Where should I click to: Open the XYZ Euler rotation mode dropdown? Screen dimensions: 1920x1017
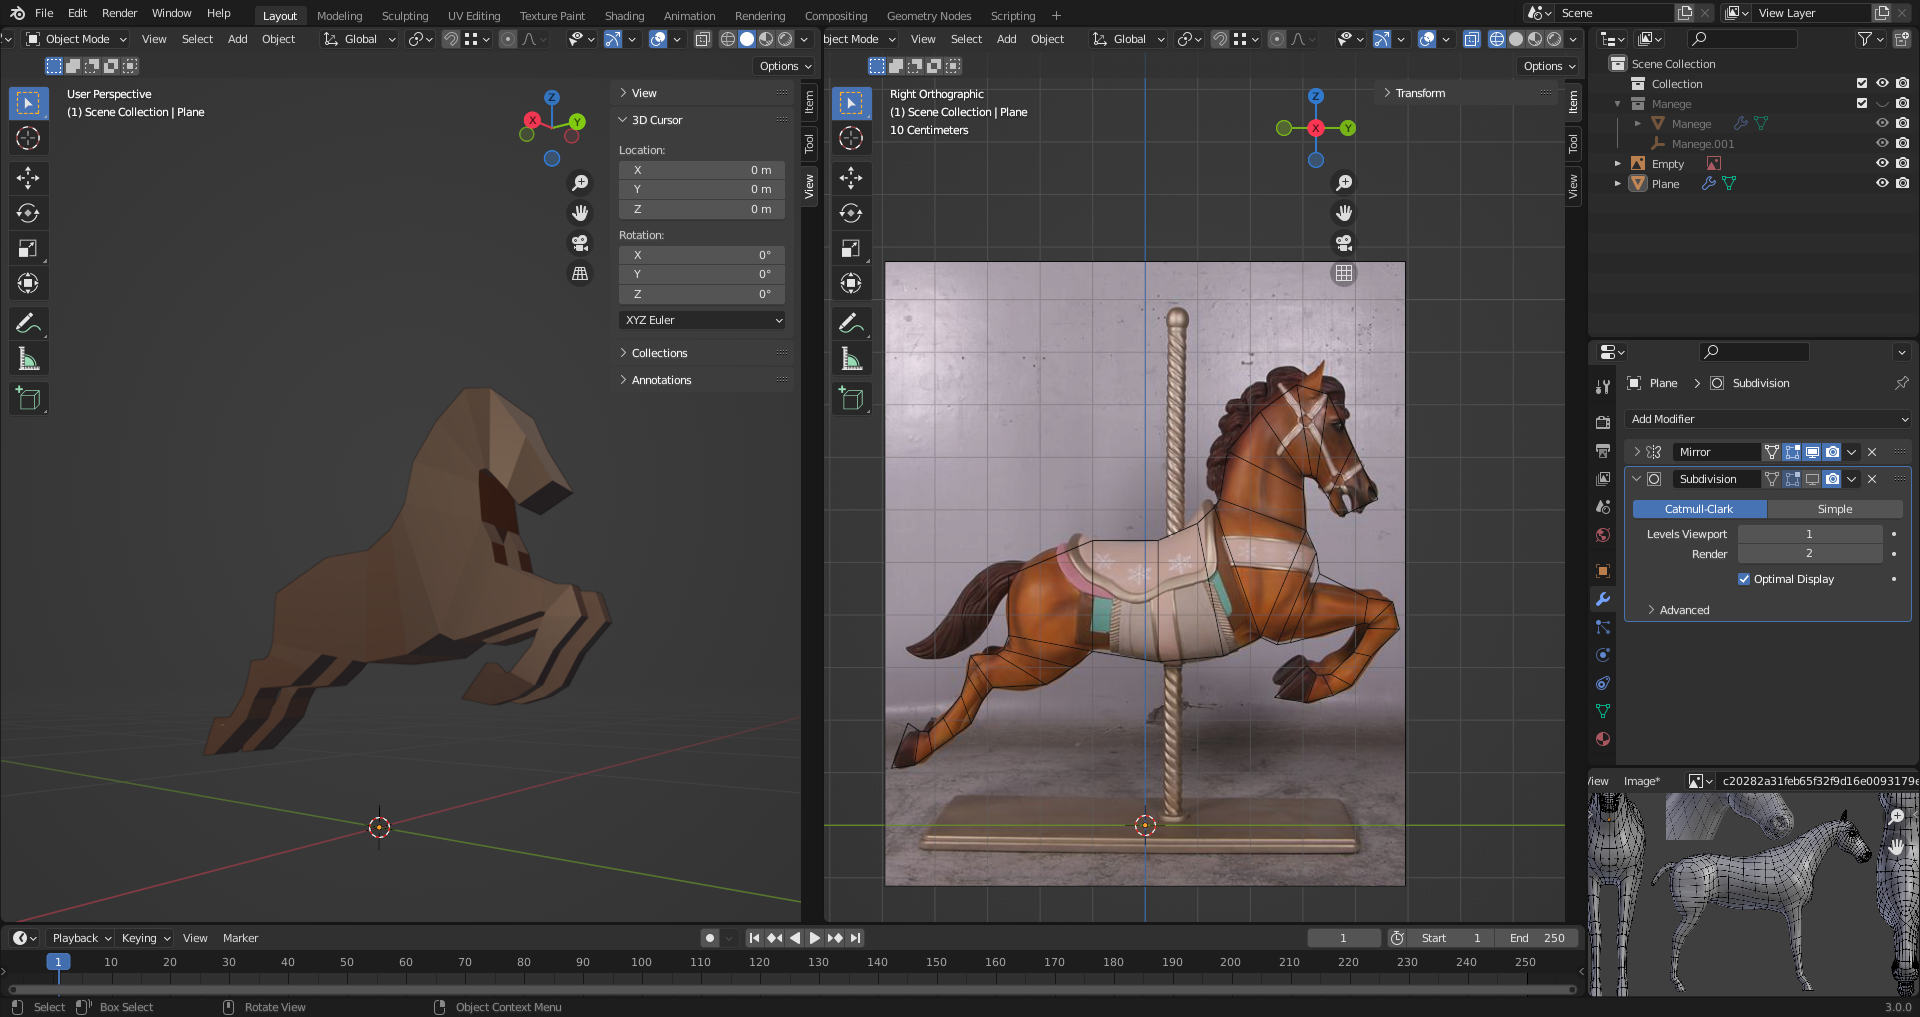tap(702, 320)
